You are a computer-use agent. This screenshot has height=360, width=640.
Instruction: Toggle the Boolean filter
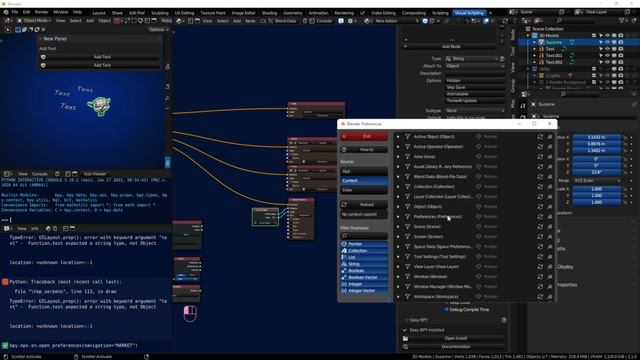click(364, 271)
